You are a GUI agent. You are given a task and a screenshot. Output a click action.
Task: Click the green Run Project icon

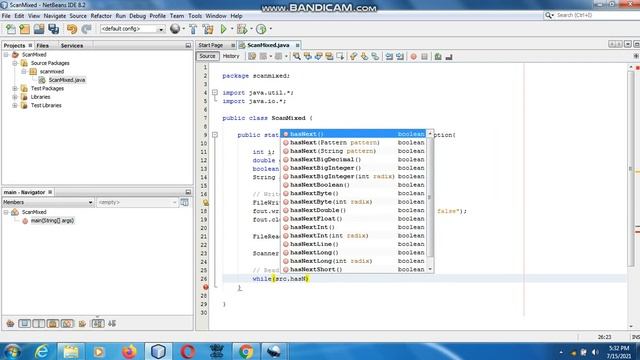[223, 29]
